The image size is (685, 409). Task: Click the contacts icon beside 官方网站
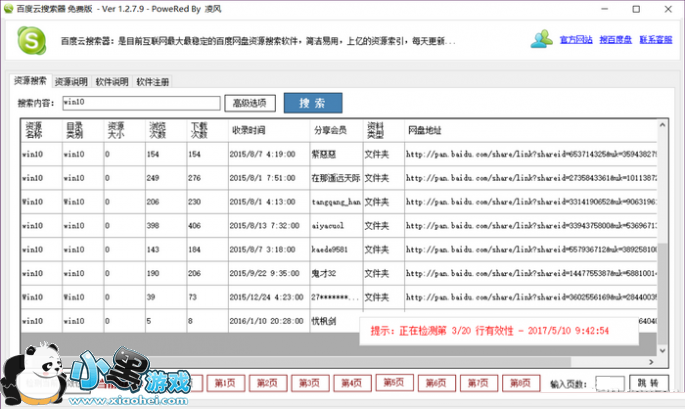click(542, 40)
